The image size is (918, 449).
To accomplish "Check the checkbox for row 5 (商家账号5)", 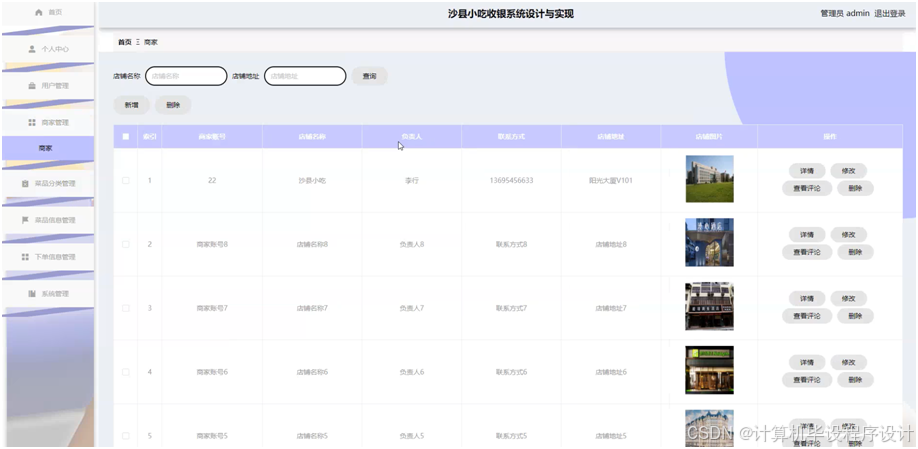I will click(x=125, y=436).
